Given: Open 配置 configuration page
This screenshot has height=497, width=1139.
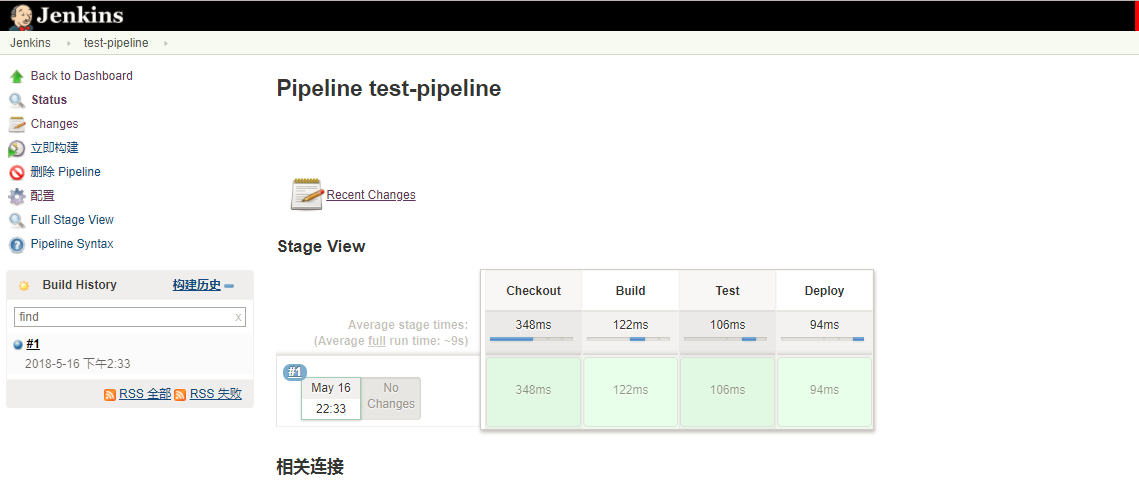Looking at the screenshot, I should 43,195.
